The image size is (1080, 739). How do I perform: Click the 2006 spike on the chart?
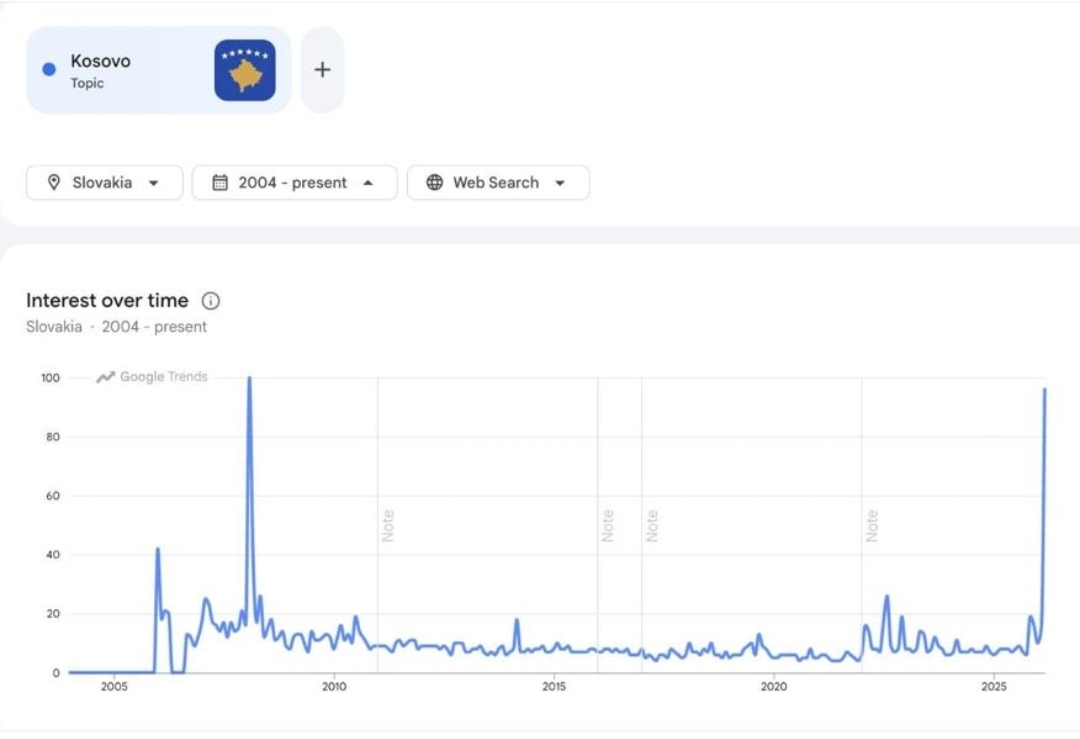pyautogui.click(x=158, y=549)
